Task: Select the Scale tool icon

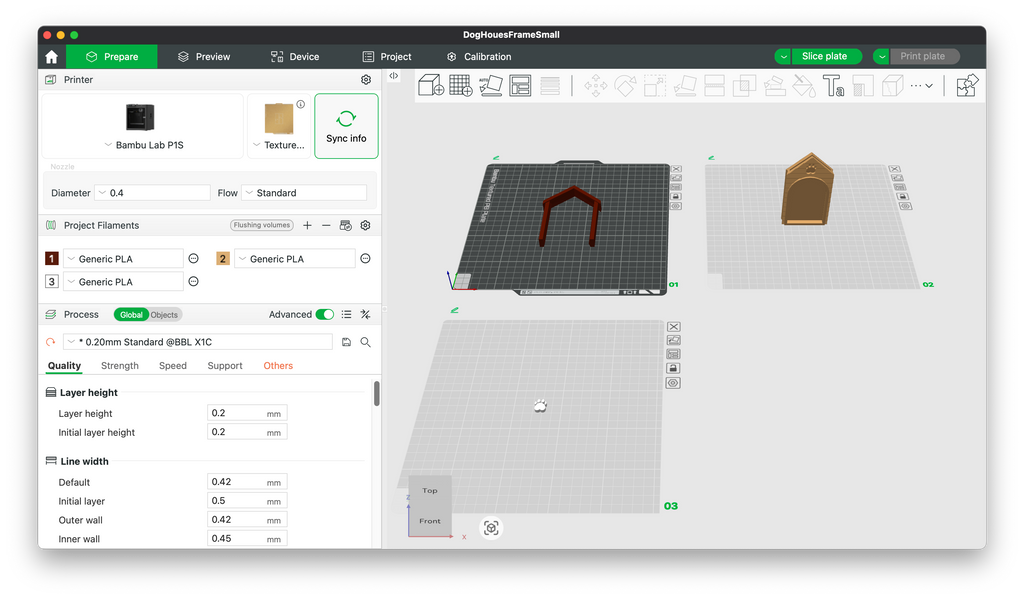Action: tap(654, 86)
